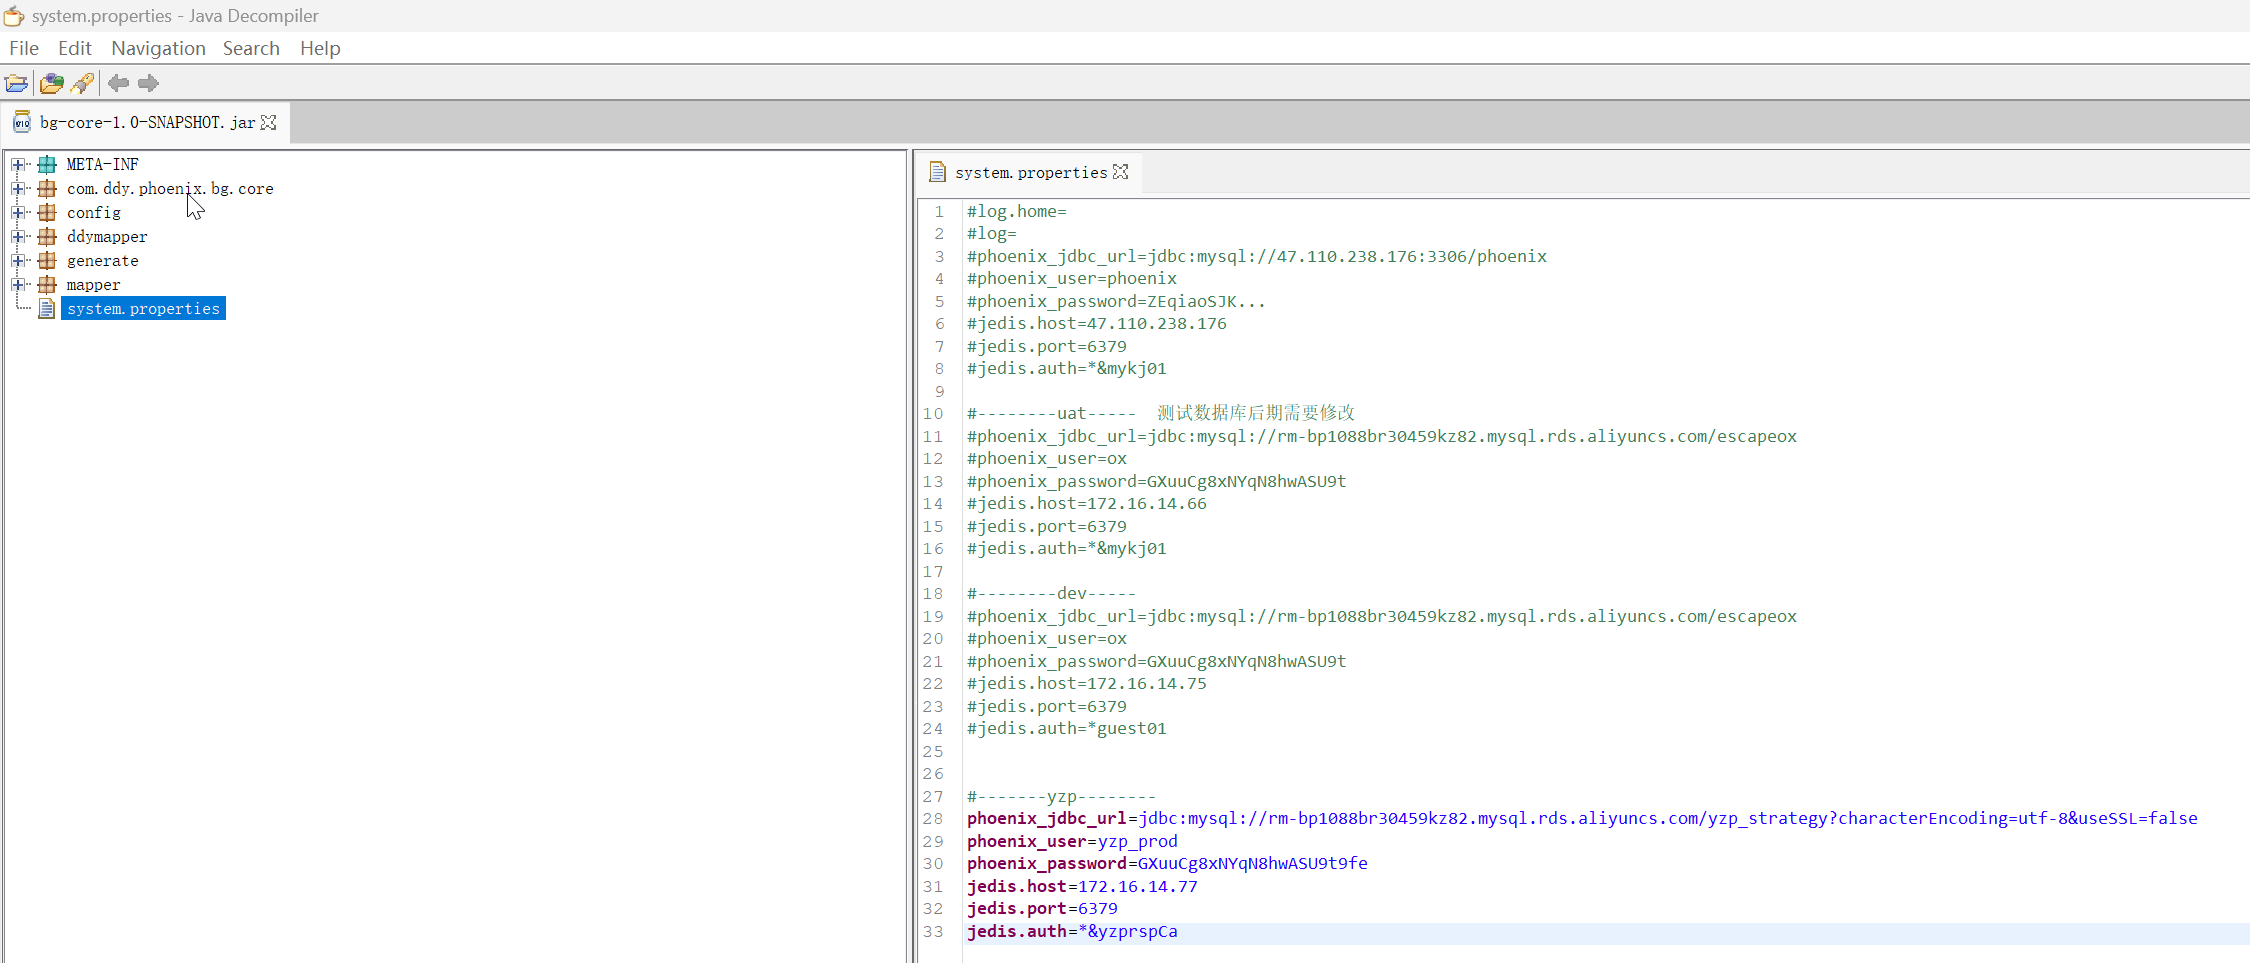Open the Search menu
This screenshot has width=2250, height=963.
pyautogui.click(x=251, y=48)
